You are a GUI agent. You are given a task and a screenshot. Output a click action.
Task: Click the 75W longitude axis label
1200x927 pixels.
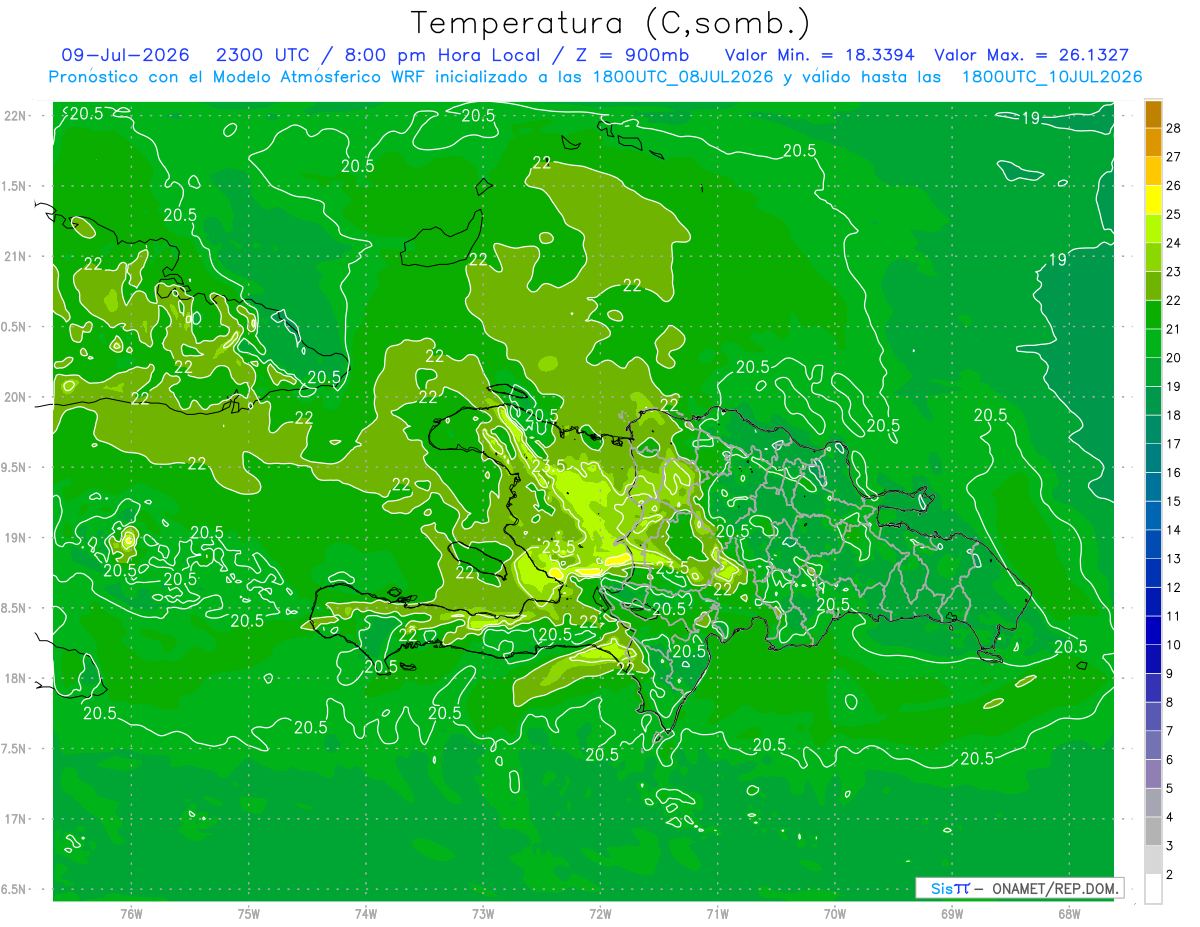pos(249,913)
